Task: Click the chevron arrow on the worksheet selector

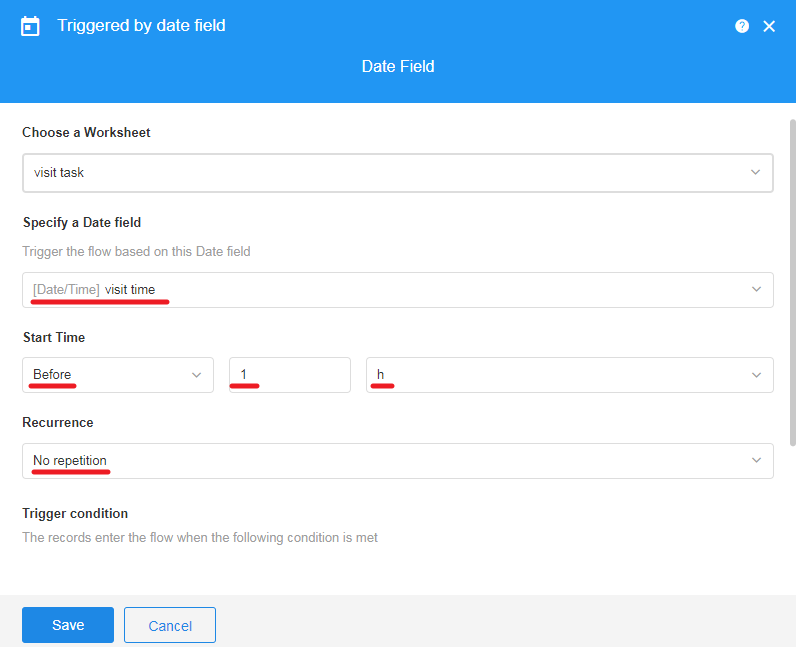Action: click(755, 172)
